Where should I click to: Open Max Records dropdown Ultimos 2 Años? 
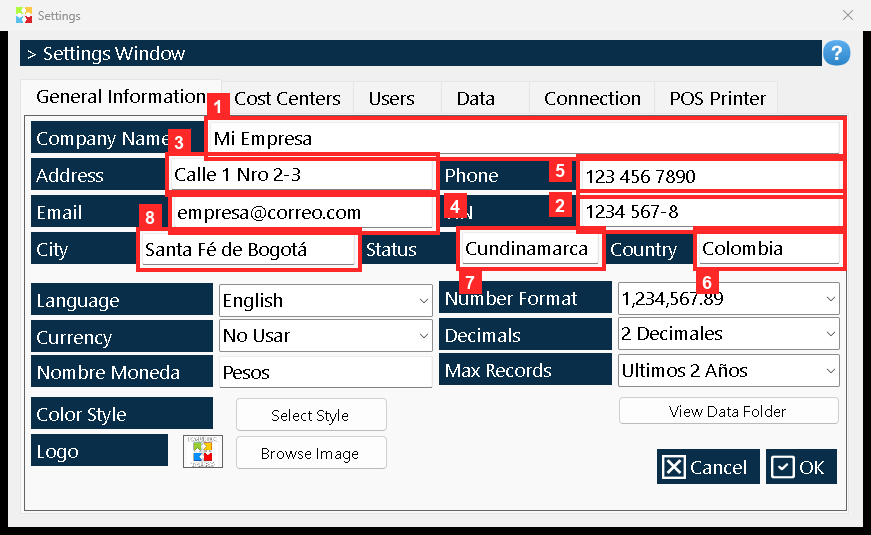click(x=728, y=371)
